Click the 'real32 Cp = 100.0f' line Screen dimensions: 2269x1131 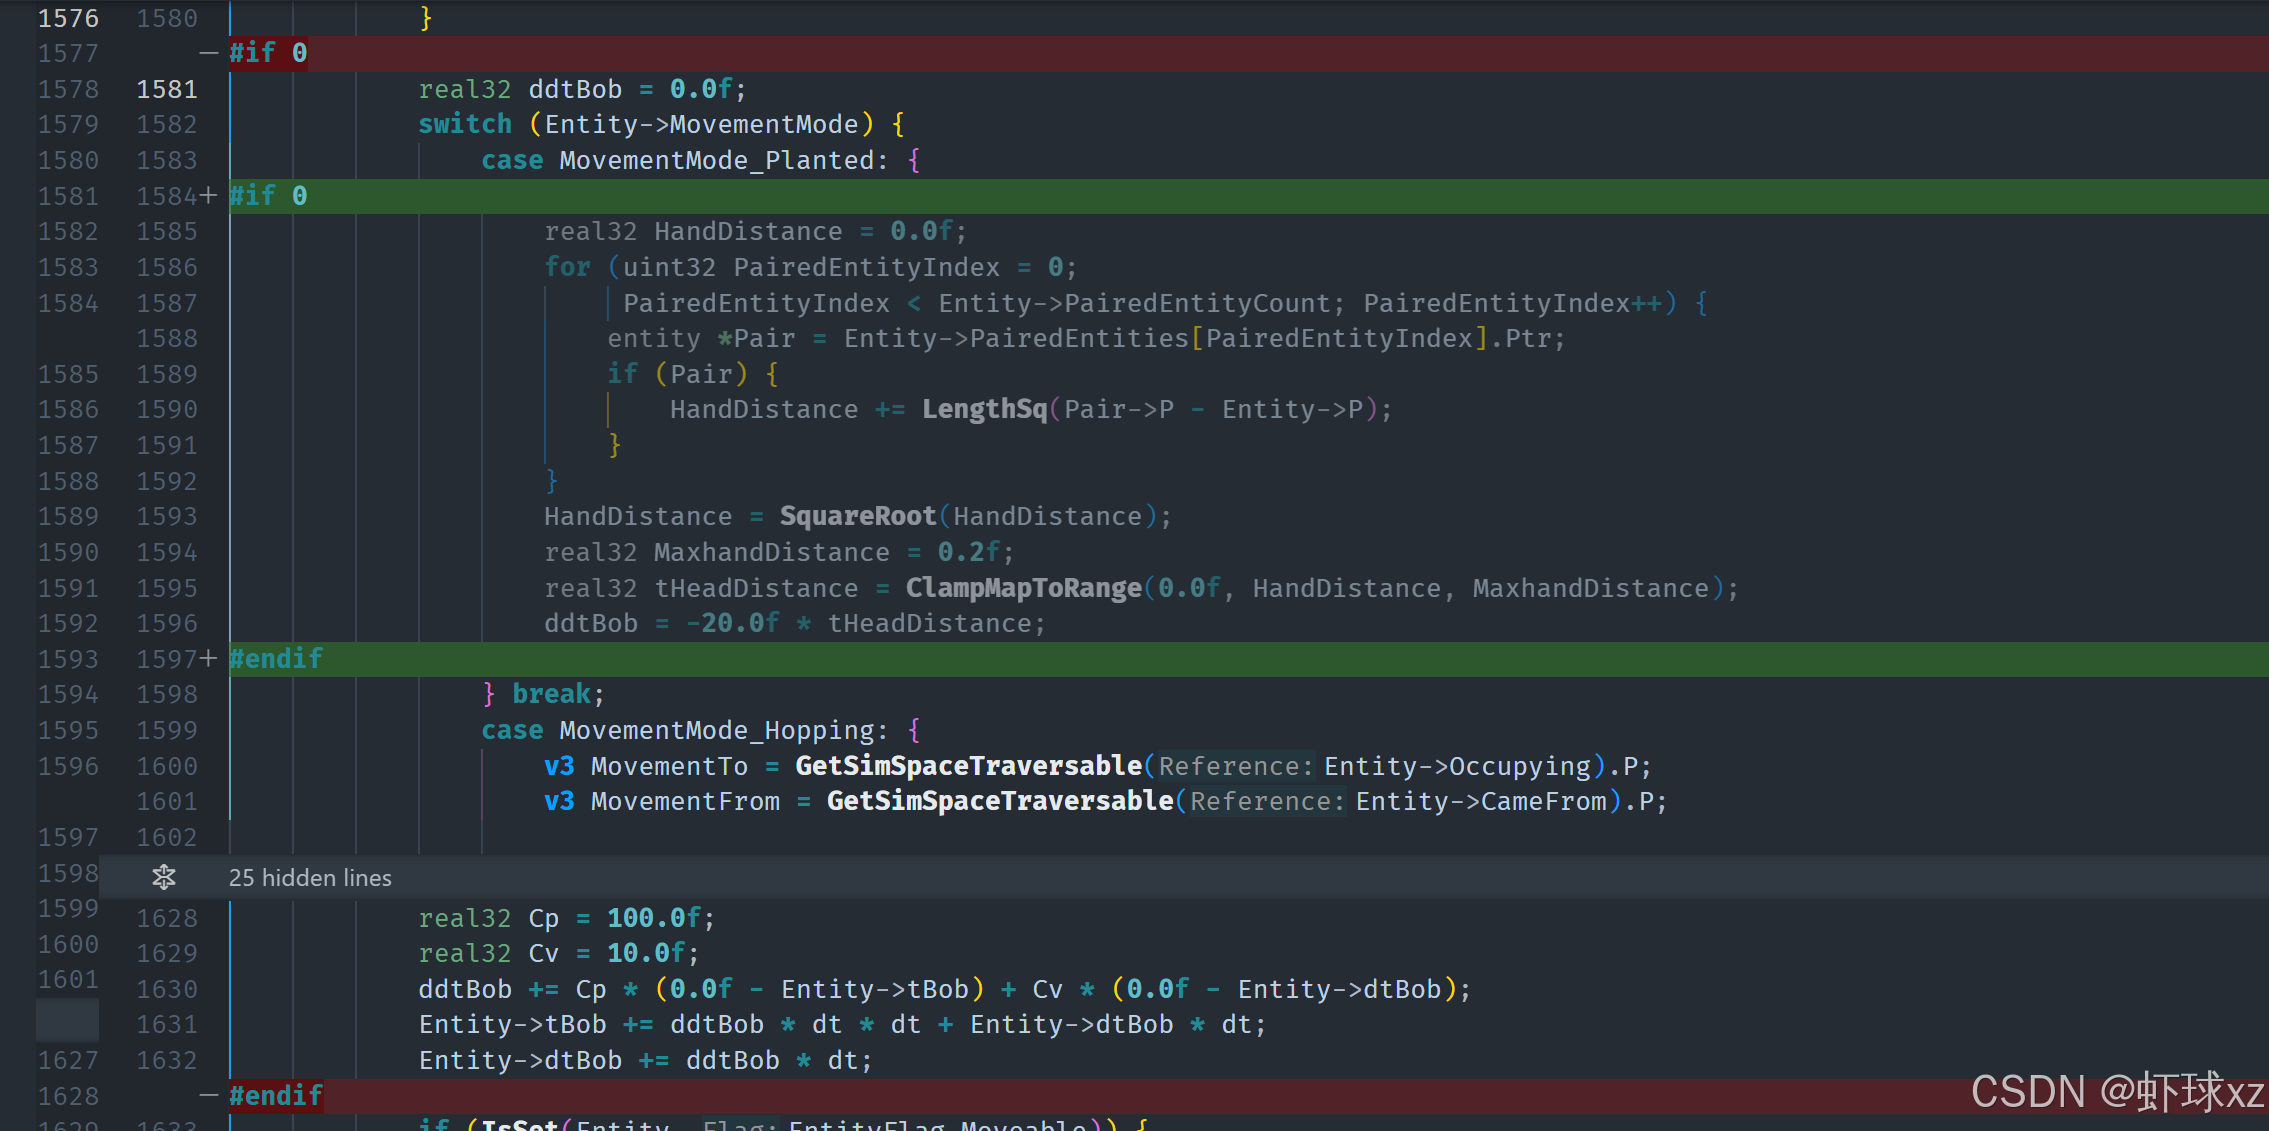(x=566, y=918)
